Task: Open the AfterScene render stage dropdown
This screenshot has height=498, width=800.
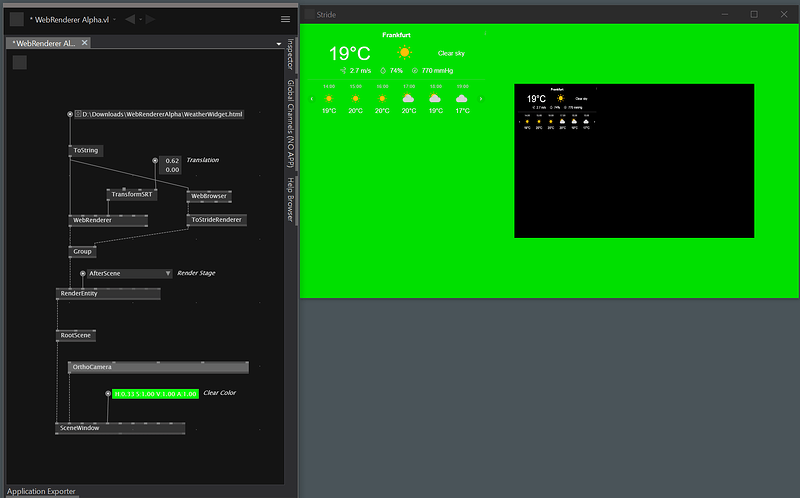Action: (x=130, y=273)
